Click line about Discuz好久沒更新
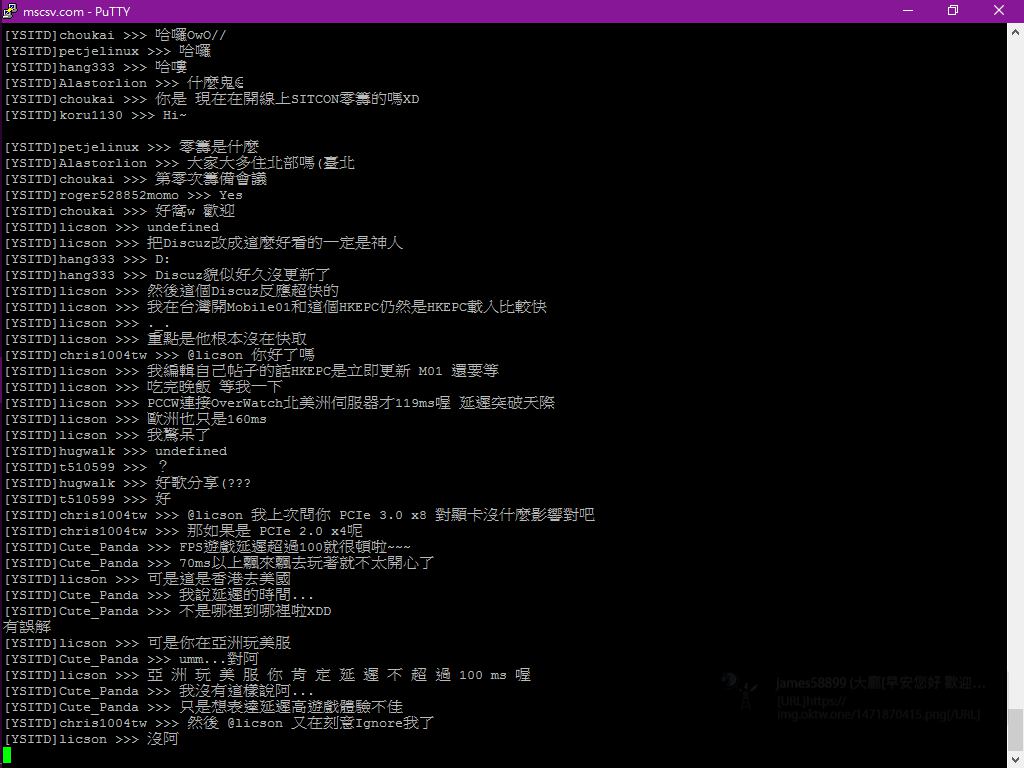Screen dimensions: 1024x768 point(167,275)
